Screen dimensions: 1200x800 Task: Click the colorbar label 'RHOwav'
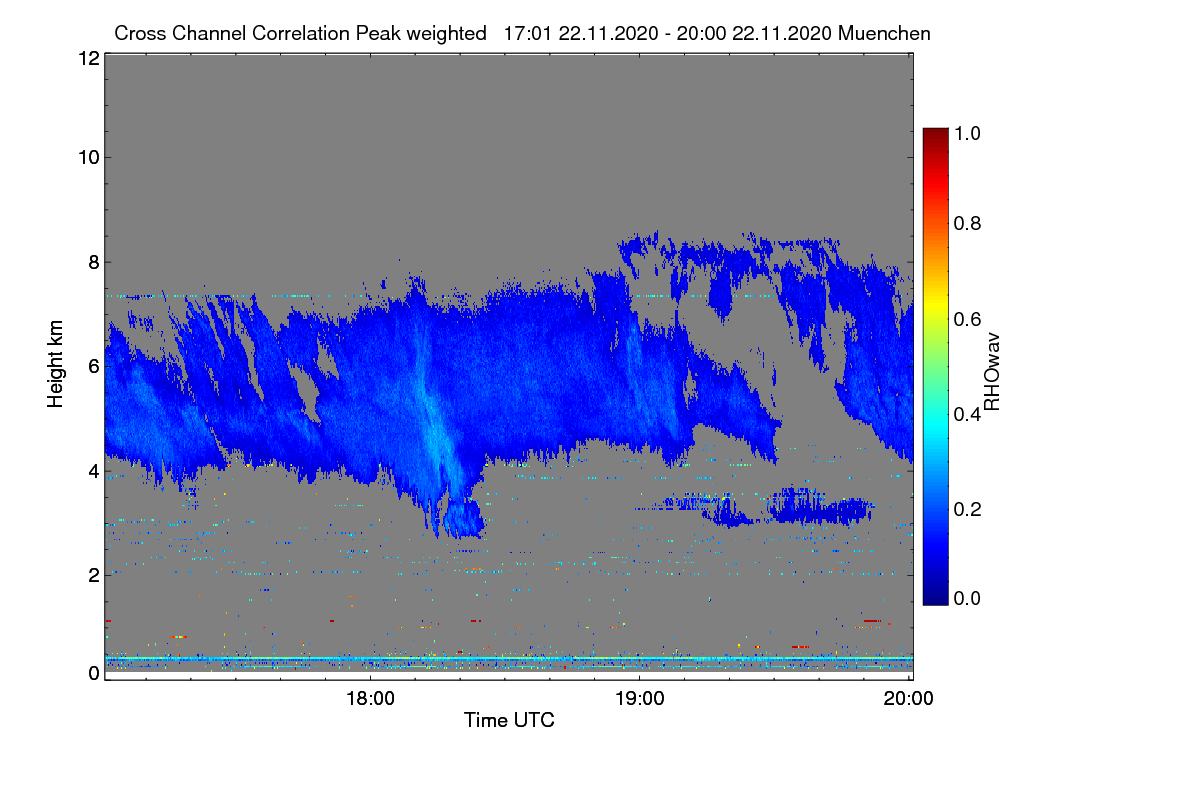(x=992, y=372)
